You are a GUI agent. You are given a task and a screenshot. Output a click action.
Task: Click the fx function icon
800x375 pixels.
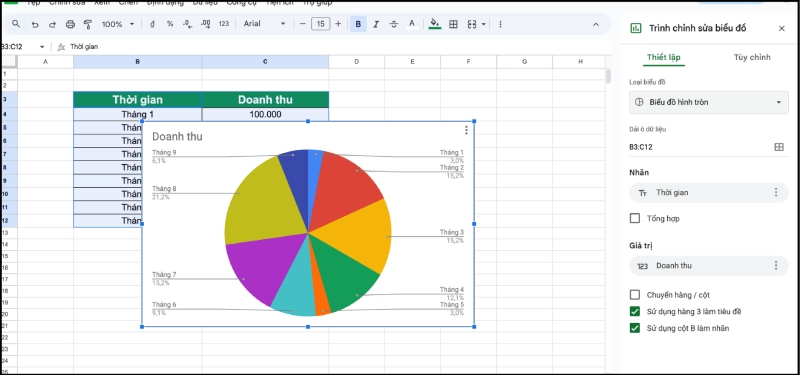(x=61, y=46)
